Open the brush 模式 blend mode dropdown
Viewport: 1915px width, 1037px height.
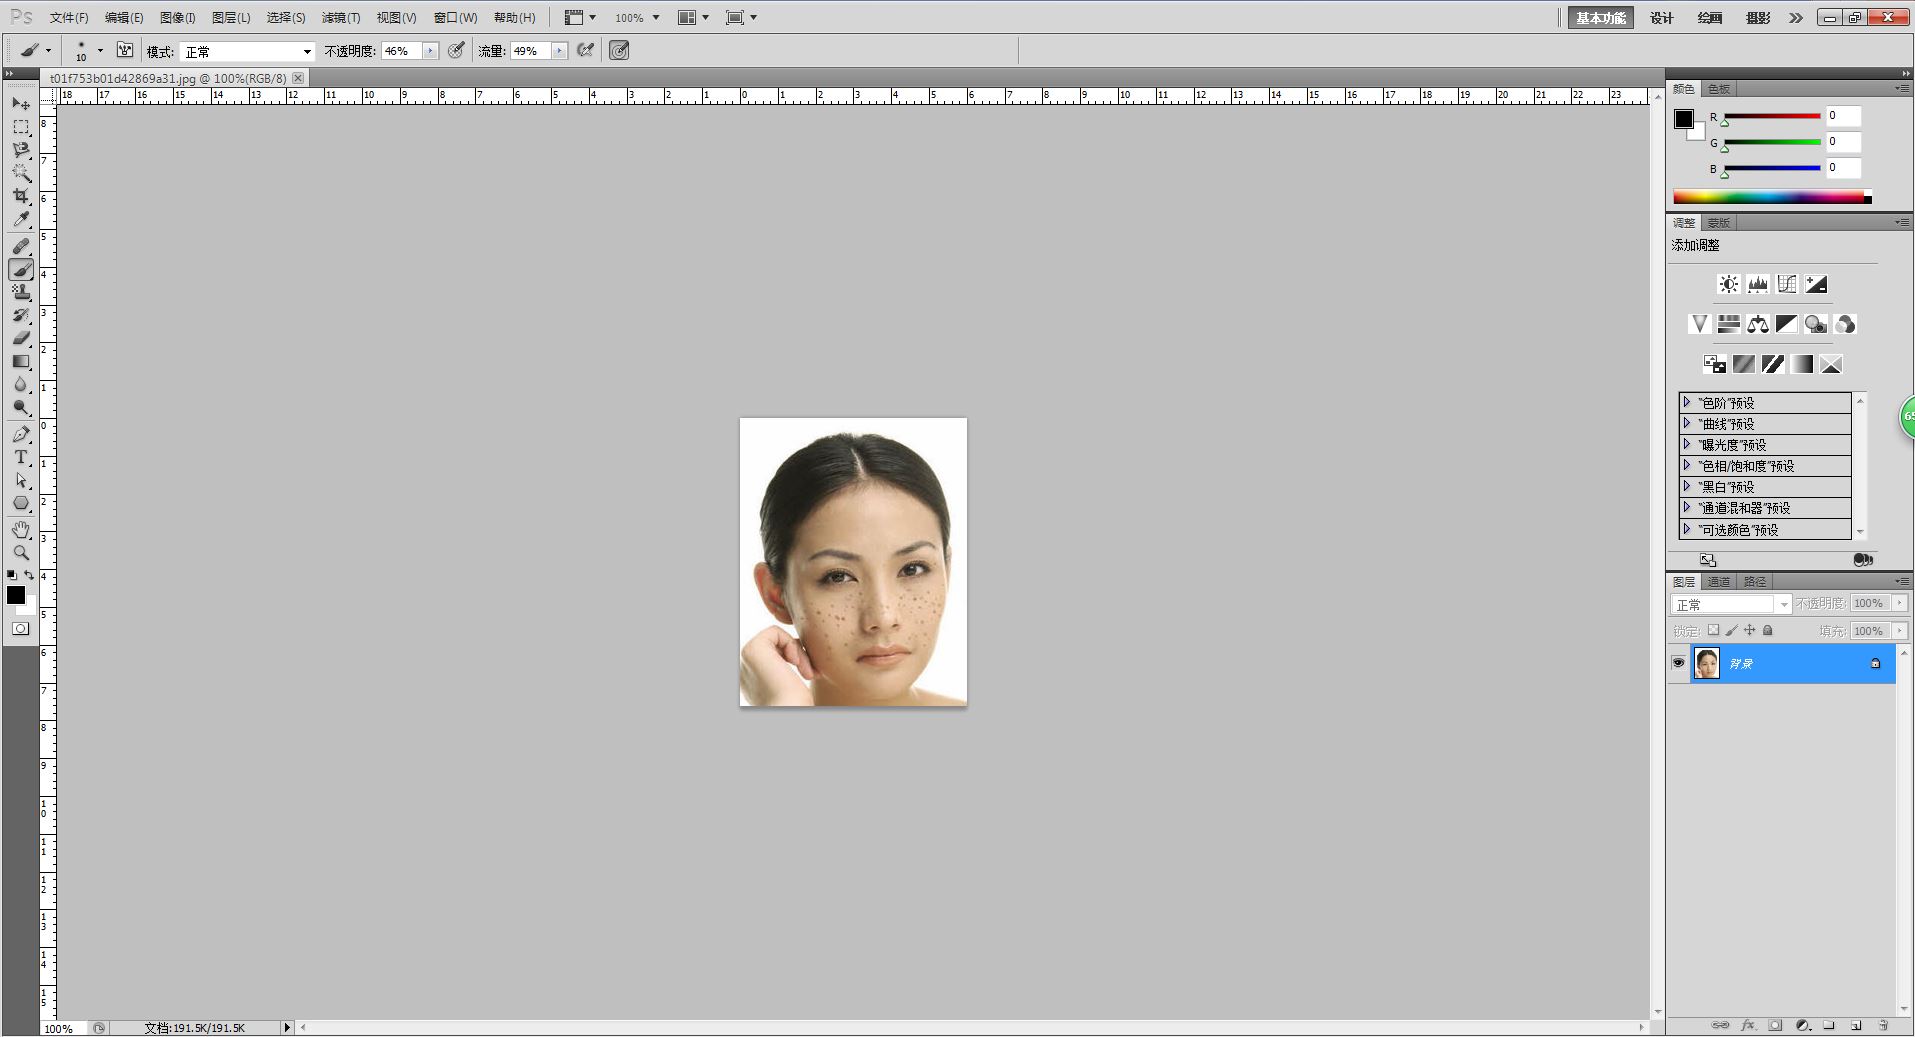pyautogui.click(x=248, y=52)
